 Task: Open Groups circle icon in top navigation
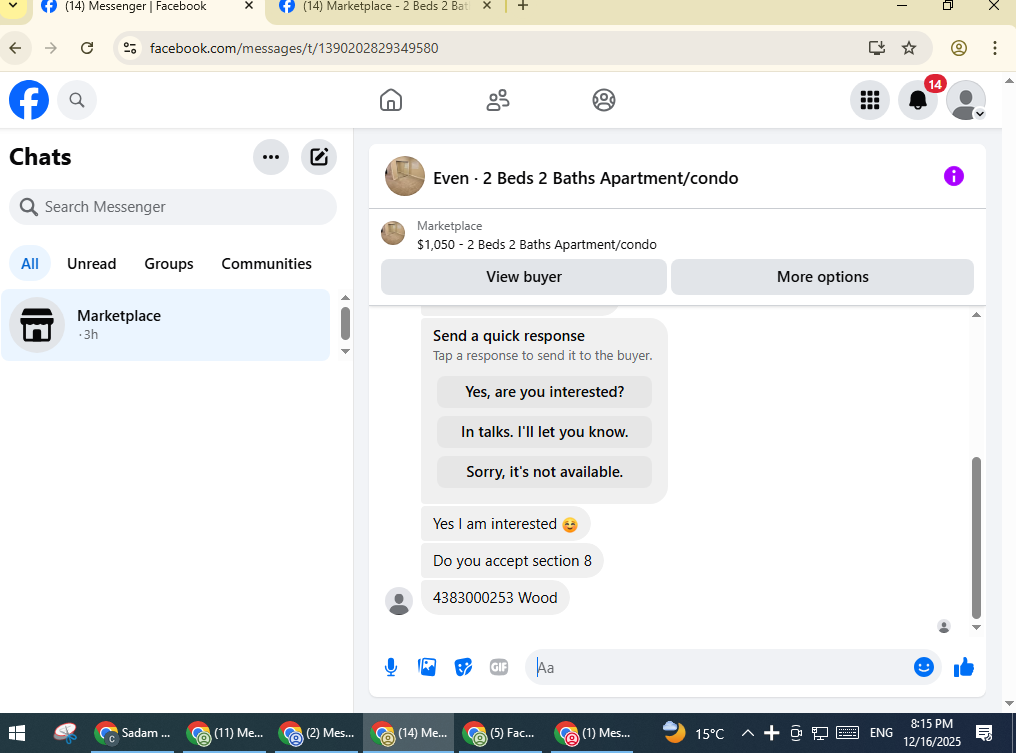pos(603,100)
